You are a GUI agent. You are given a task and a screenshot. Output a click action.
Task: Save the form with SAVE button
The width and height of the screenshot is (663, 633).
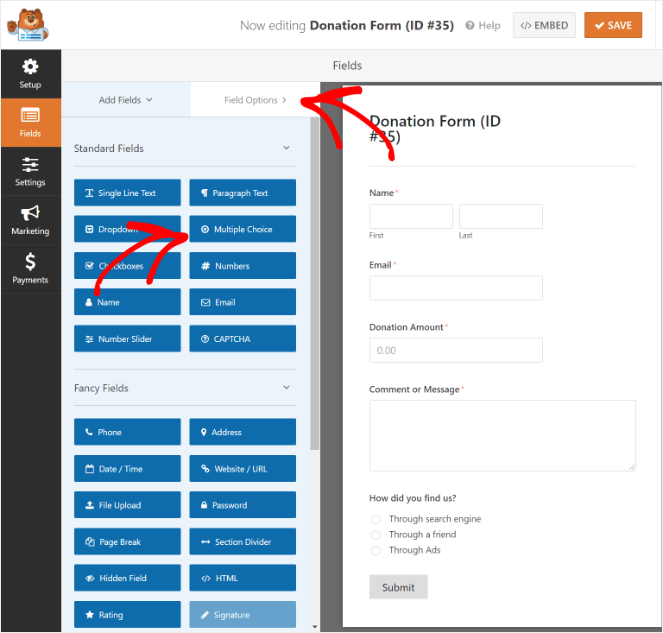[x=613, y=25]
